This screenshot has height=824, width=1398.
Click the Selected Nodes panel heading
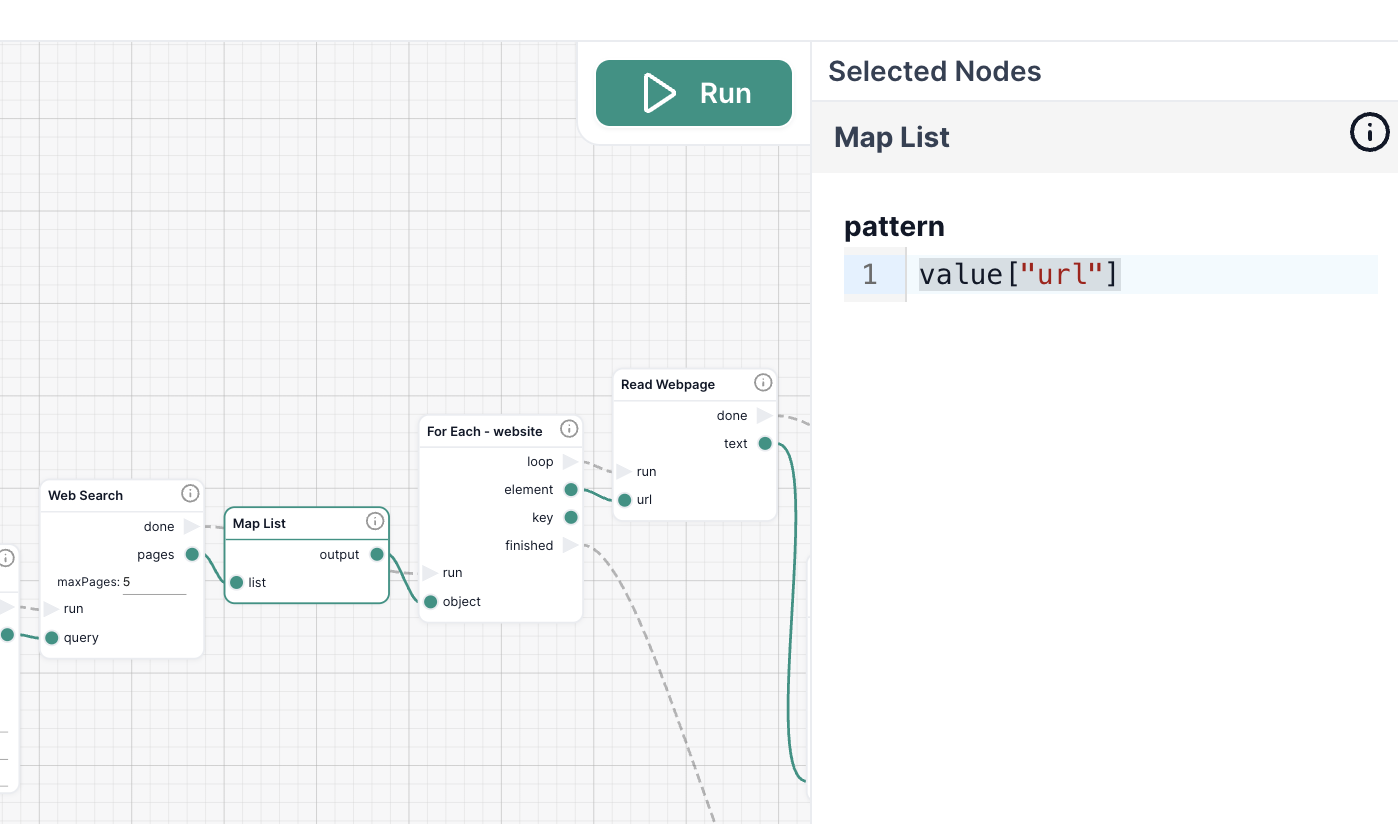pos(935,71)
